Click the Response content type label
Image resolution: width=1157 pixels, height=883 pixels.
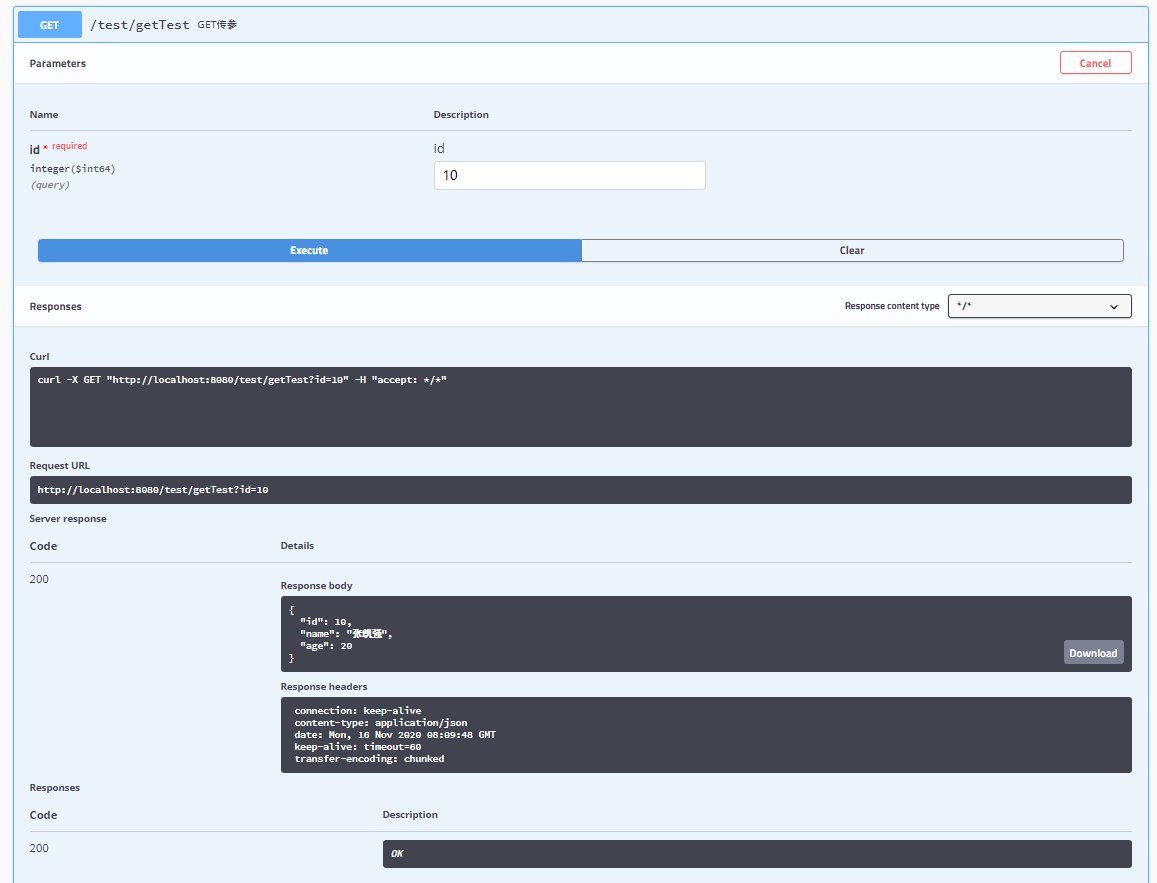[x=892, y=306]
